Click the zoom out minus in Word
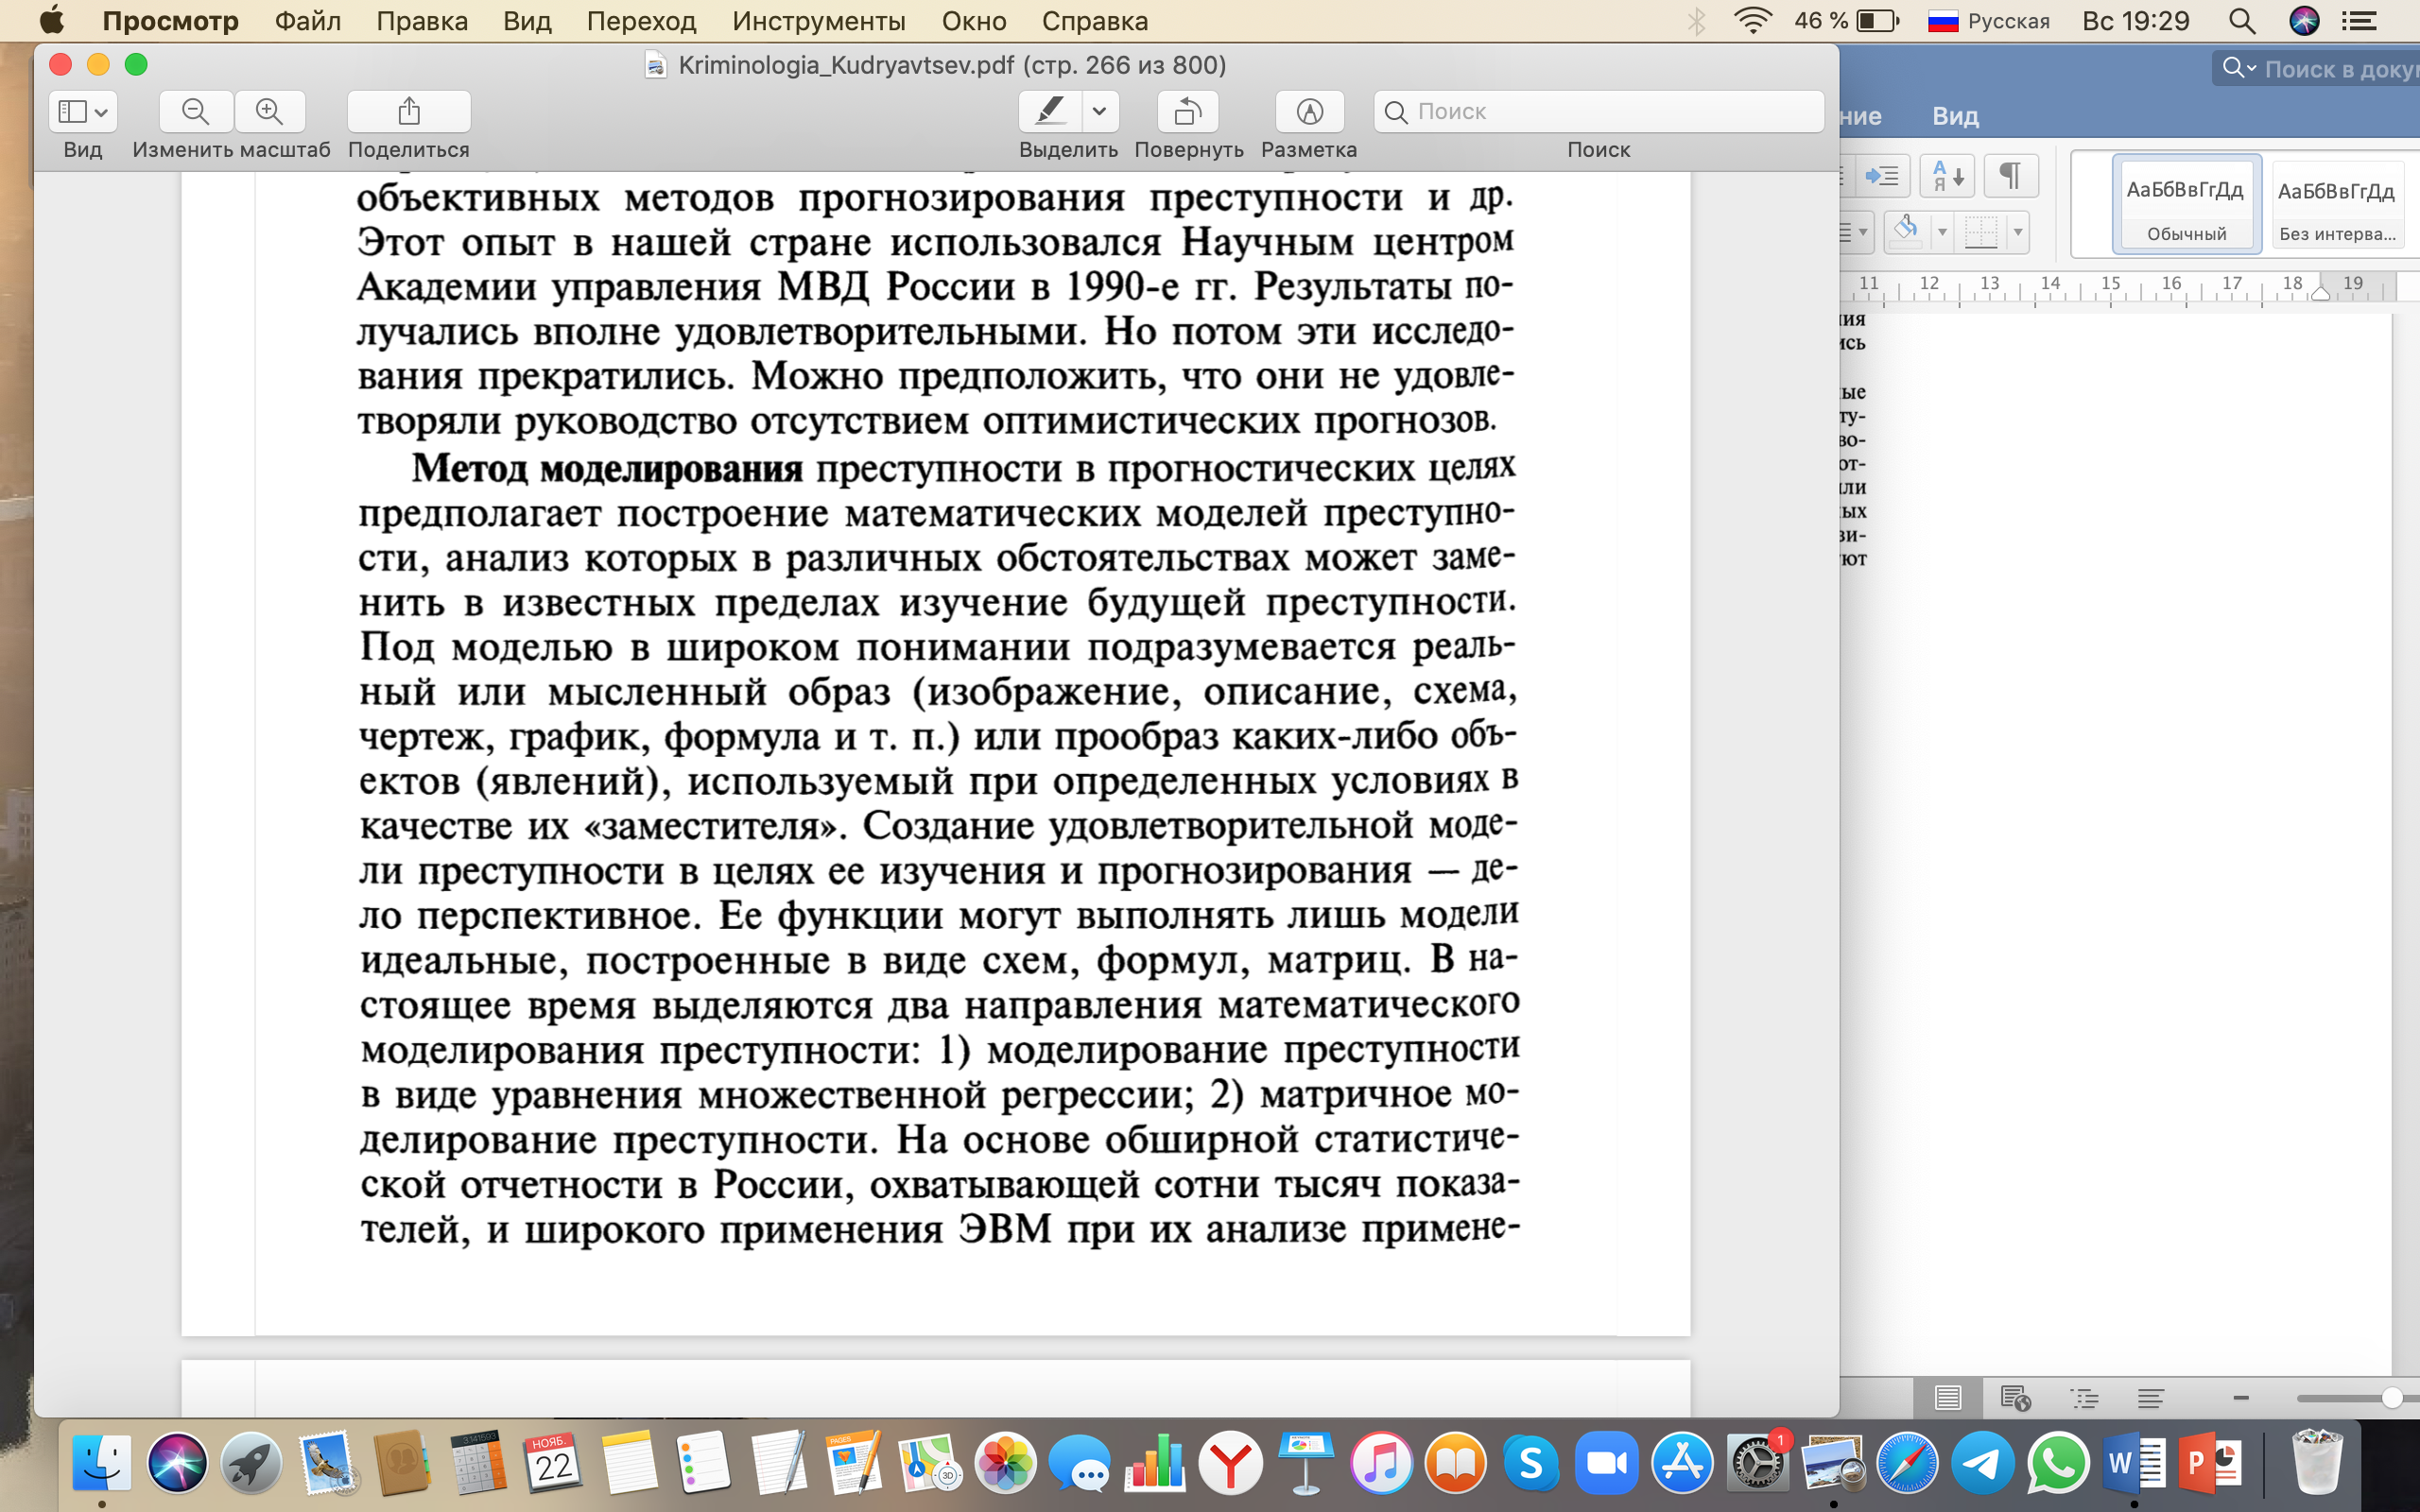2420x1512 pixels. click(x=2241, y=1398)
